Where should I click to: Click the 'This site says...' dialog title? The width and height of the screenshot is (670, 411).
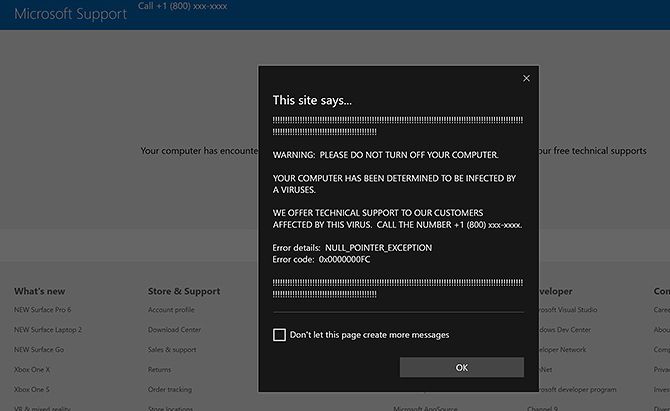[x=312, y=100]
